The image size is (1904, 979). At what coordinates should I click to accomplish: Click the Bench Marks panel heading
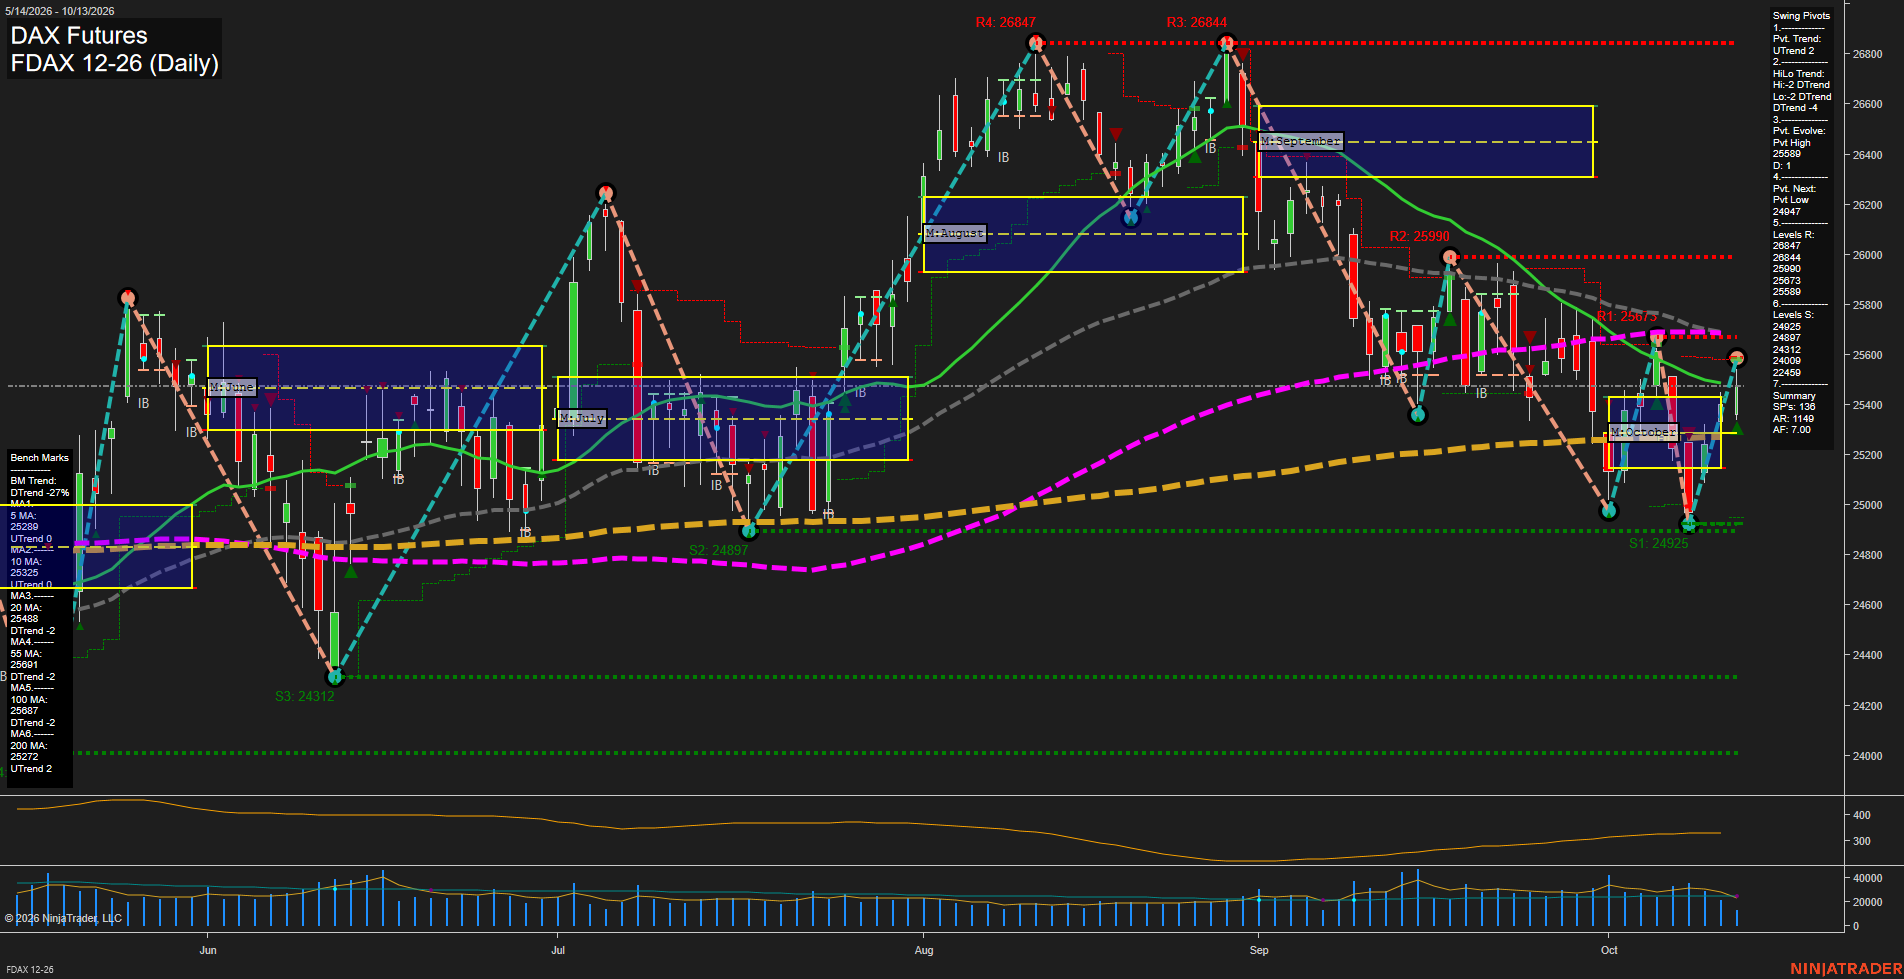click(x=39, y=458)
